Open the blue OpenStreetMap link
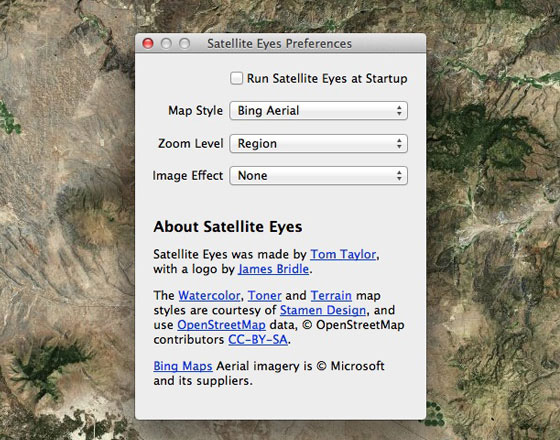Screen dimensions: 560x440 (221, 325)
